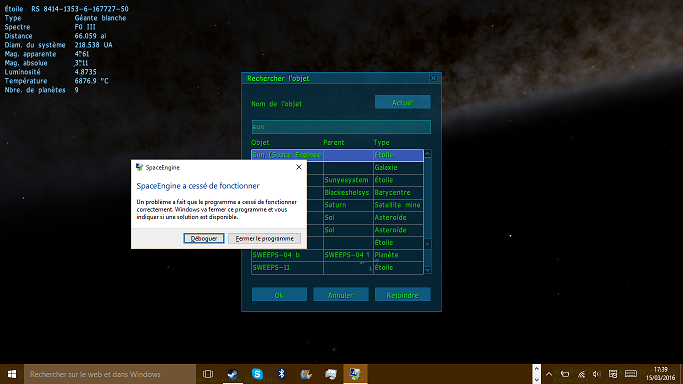Screen dimensions: 683x384
Task: Click Fermer le programme
Action: click(x=264, y=238)
